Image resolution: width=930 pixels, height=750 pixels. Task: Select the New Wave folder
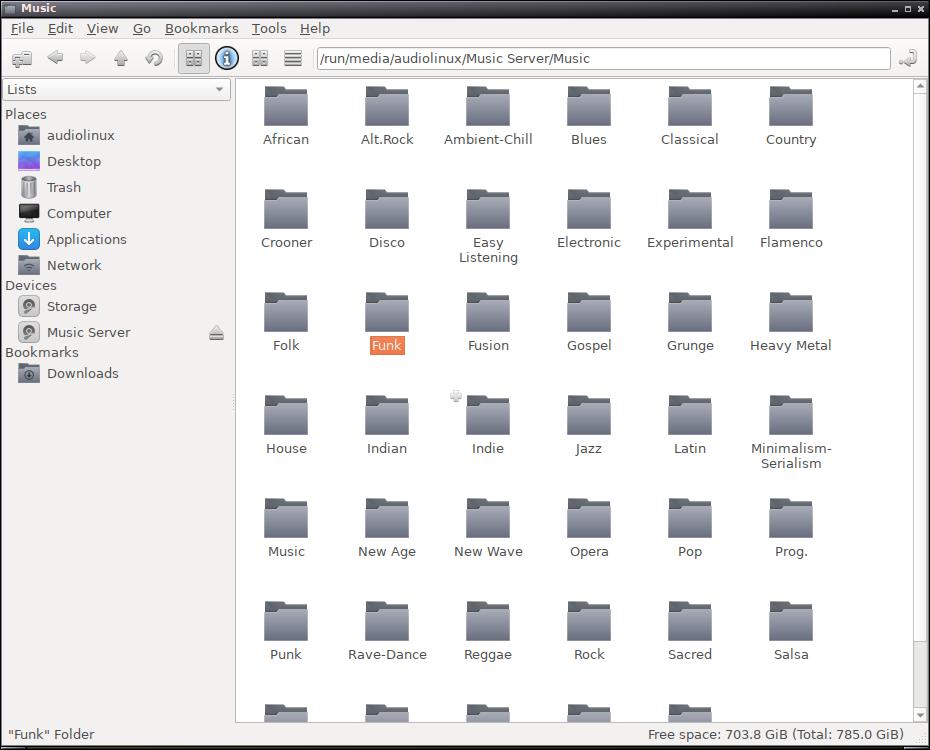pos(488,529)
